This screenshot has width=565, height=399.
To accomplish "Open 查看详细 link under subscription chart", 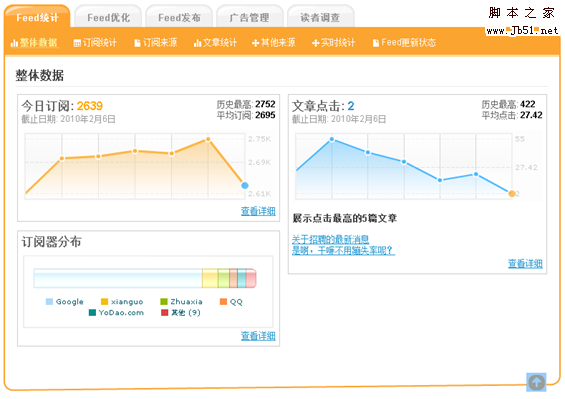I will pyautogui.click(x=258, y=211).
